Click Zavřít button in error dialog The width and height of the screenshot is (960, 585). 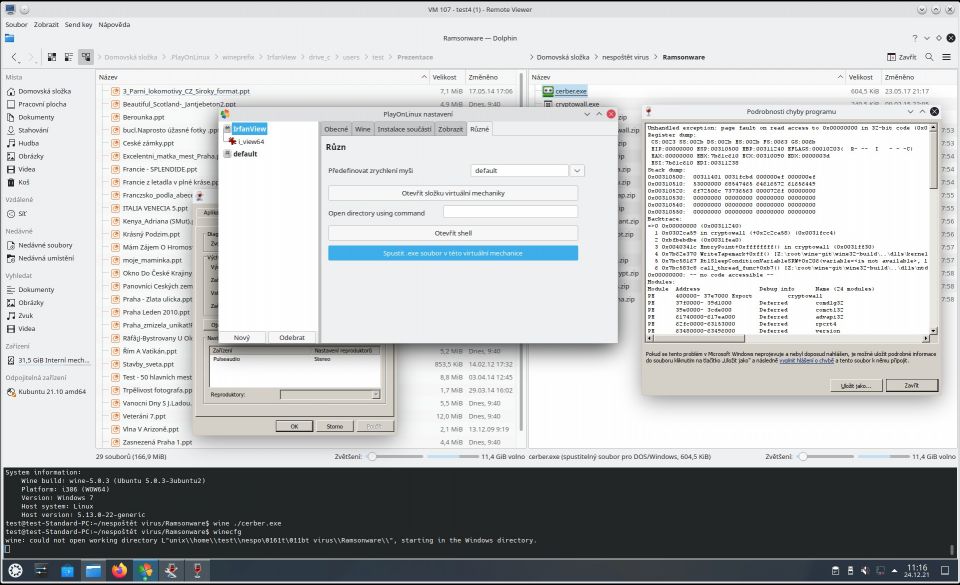(x=912, y=386)
